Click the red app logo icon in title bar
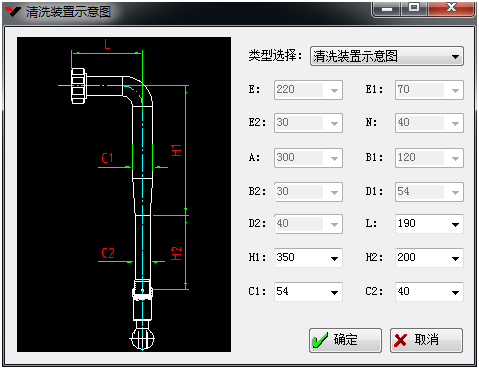Image resolution: width=479 pixels, height=369 pixels. tap(13, 11)
